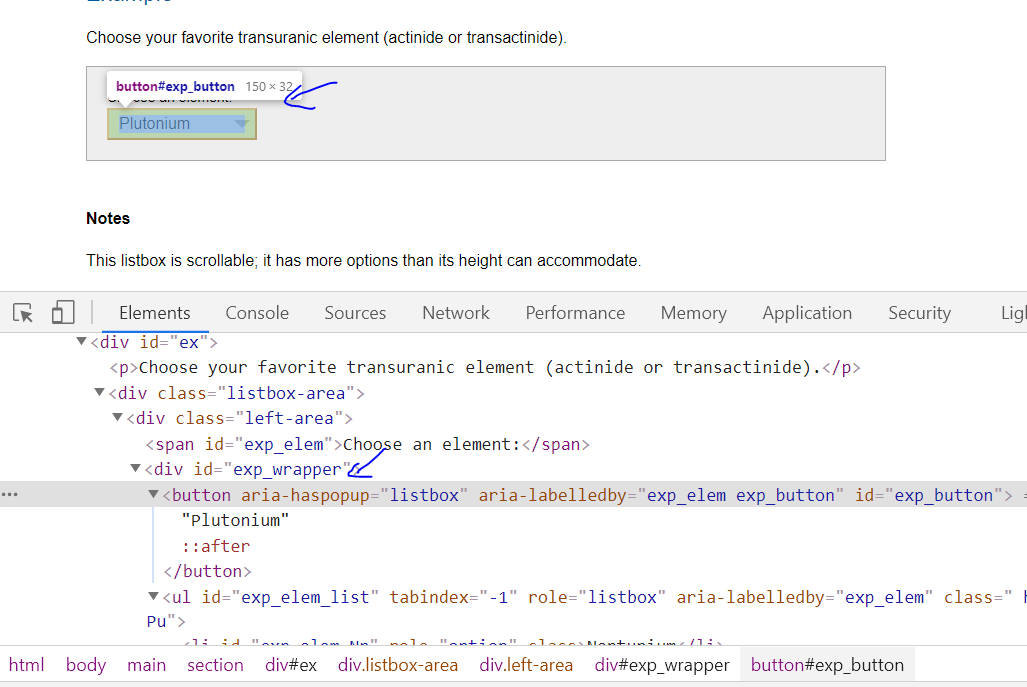Collapse the button#exp_button element
The image size is (1027, 687).
point(152,493)
